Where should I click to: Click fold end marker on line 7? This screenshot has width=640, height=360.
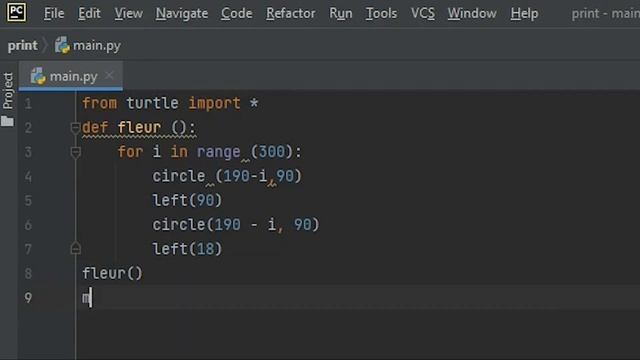75,248
